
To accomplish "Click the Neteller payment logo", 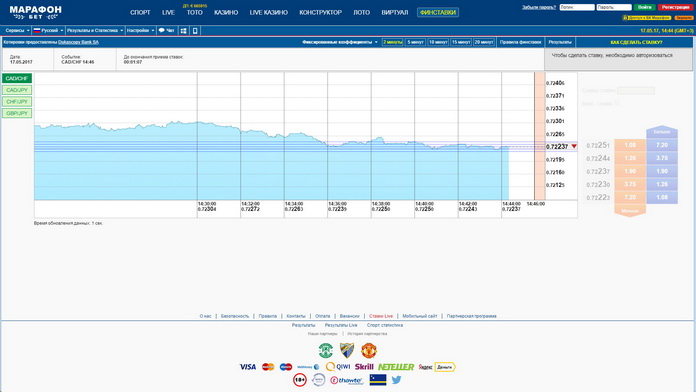I will click(396, 367).
